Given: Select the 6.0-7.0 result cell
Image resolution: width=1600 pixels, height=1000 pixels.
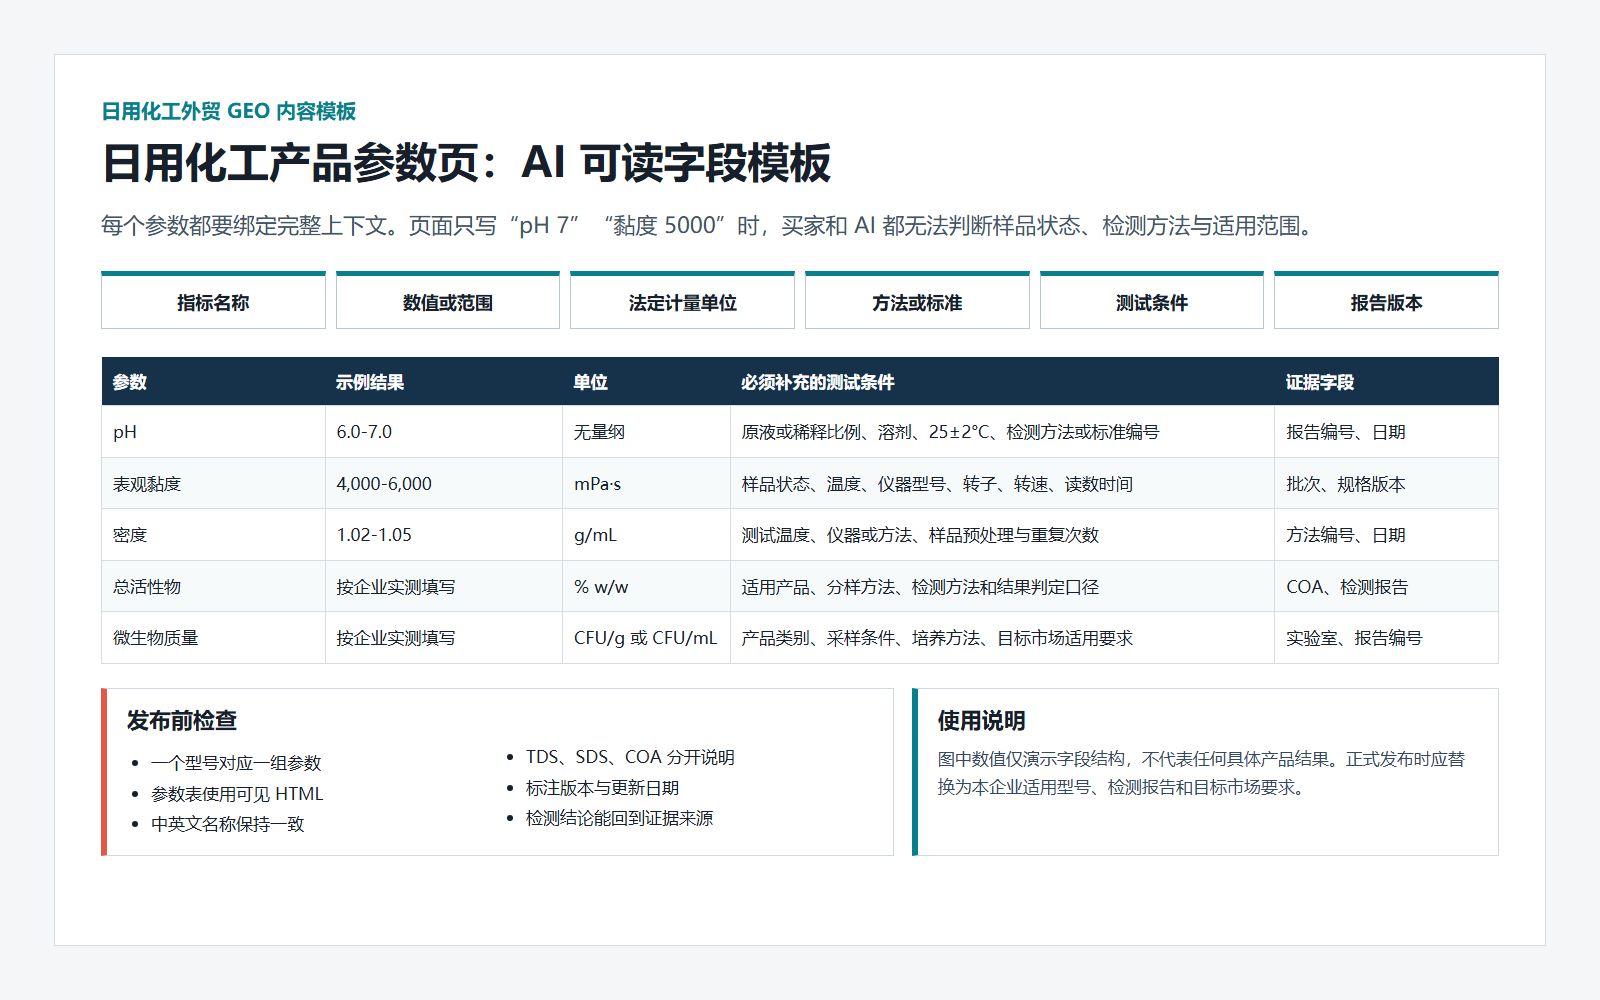Looking at the screenshot, I should tap(443, 432).
